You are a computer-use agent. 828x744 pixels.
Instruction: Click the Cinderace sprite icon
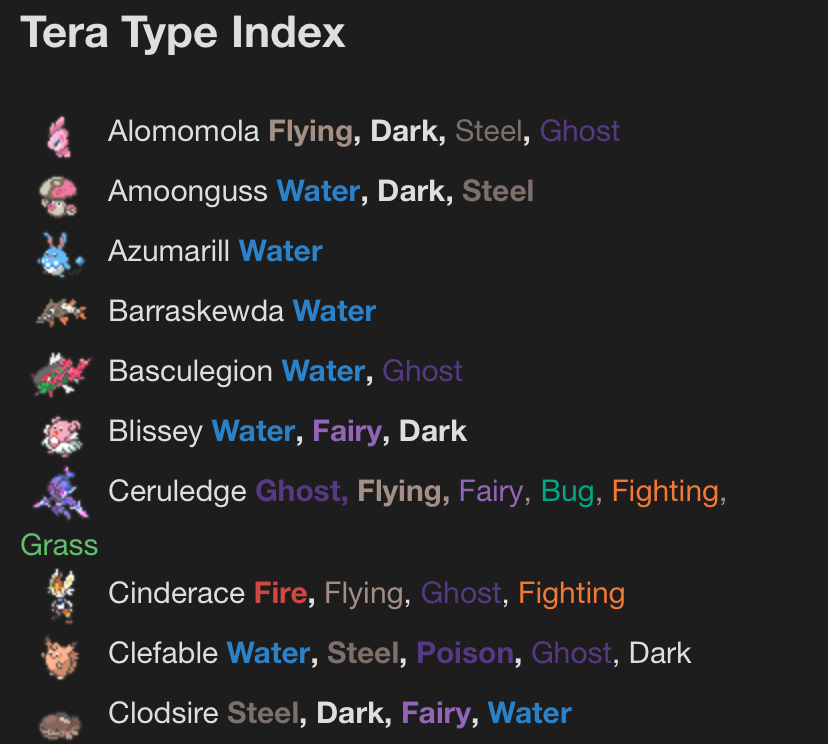click(60, 594)
